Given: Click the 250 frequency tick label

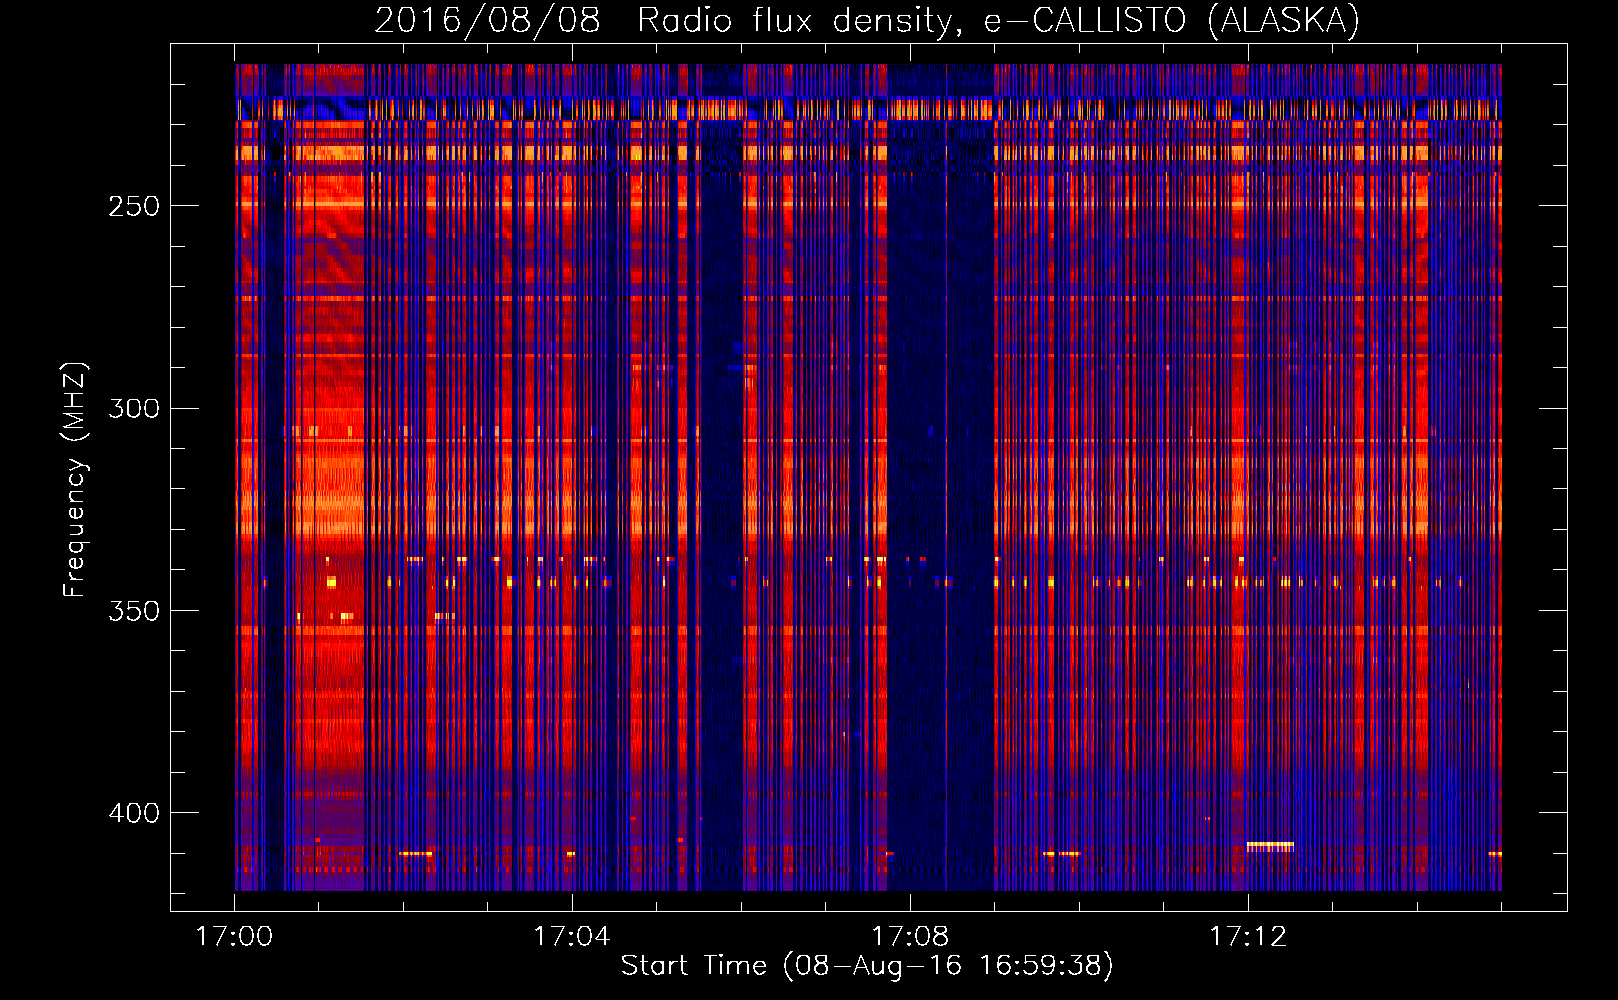Looking at the screenshot, I should click(134, 206).
